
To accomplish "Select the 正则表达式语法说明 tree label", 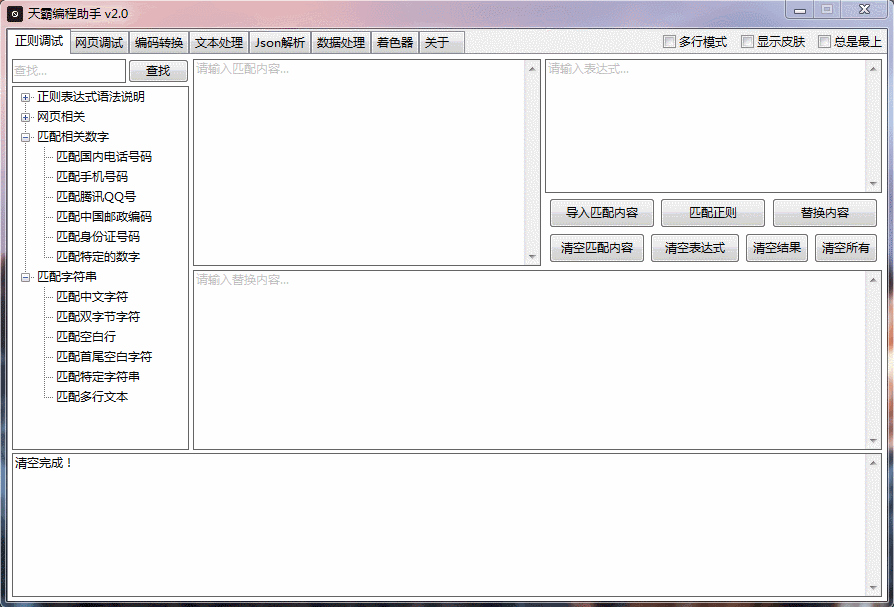I will pyautogui.click(x=91, y=97).
